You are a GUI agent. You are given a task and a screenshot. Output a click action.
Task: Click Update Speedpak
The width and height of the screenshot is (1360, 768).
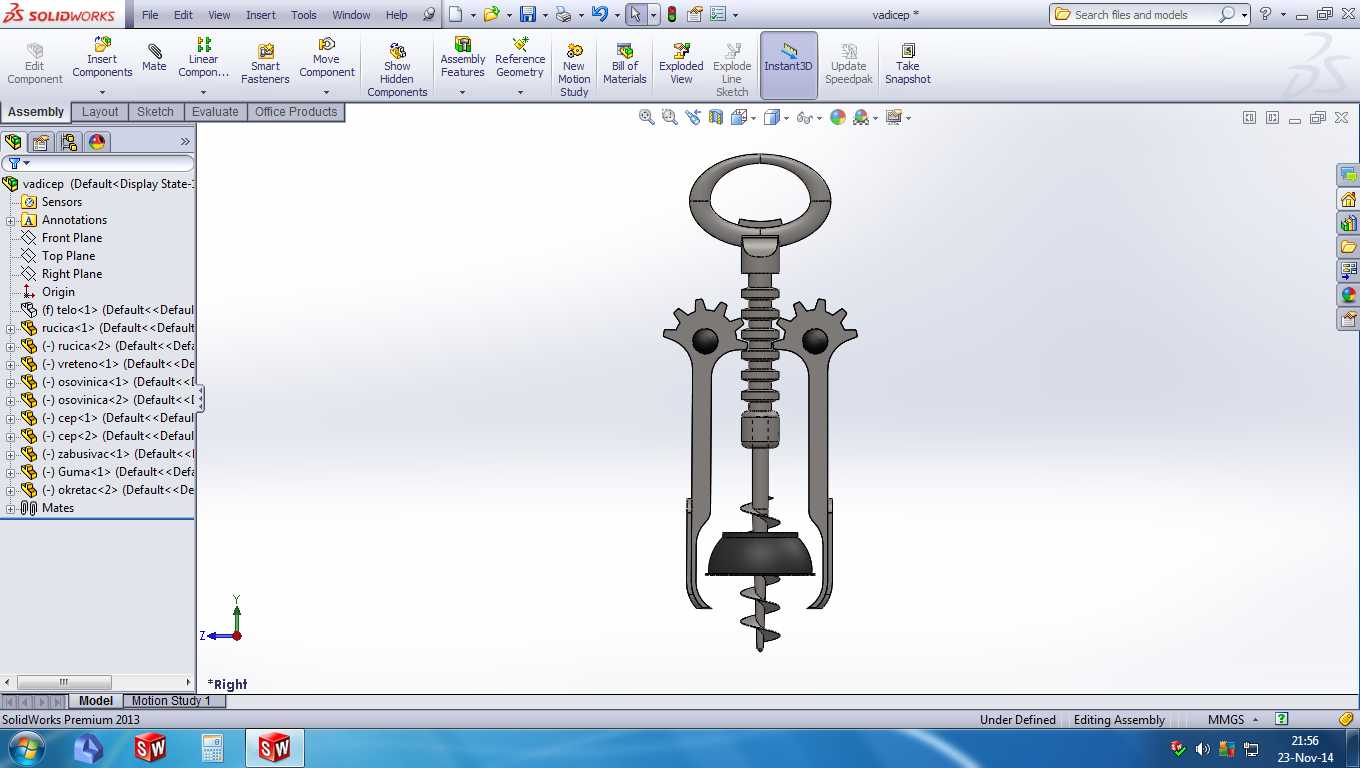[x=849, y=65]
